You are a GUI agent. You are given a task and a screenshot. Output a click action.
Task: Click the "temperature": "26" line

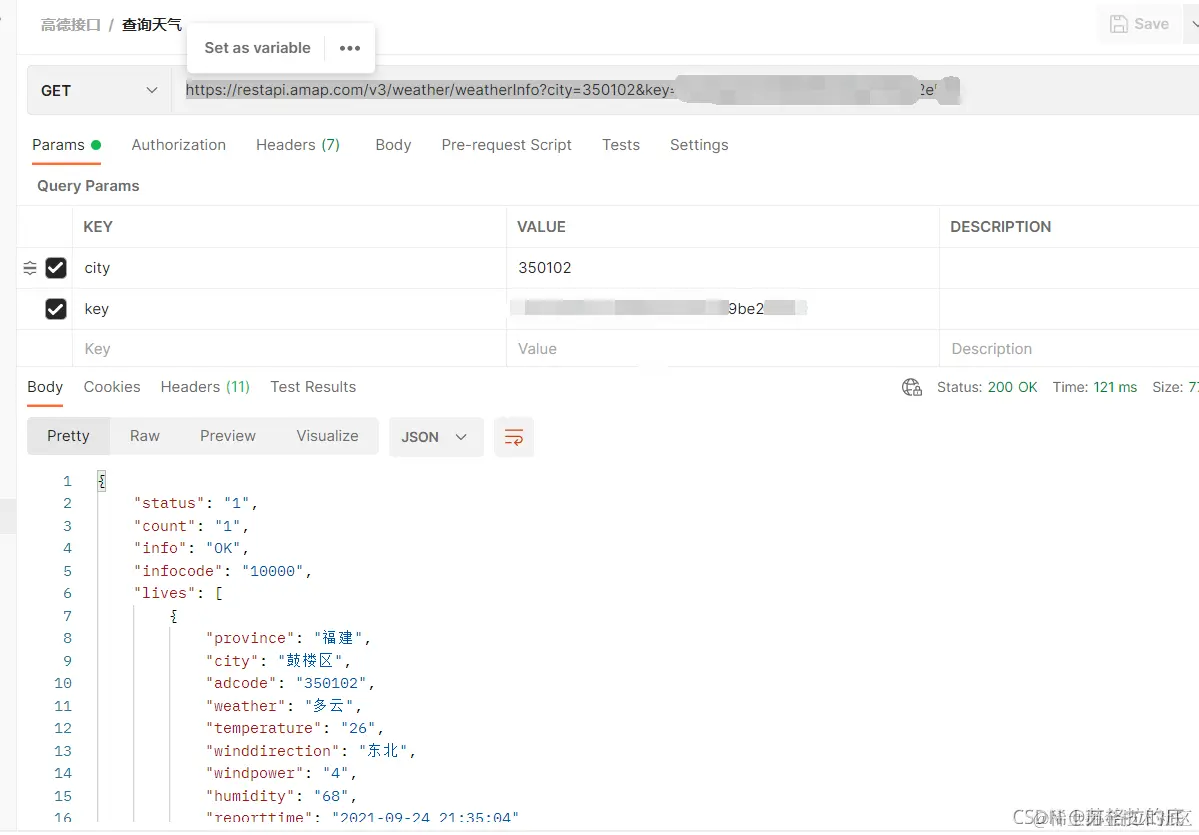pyautogui.click(x=294, y=728)
